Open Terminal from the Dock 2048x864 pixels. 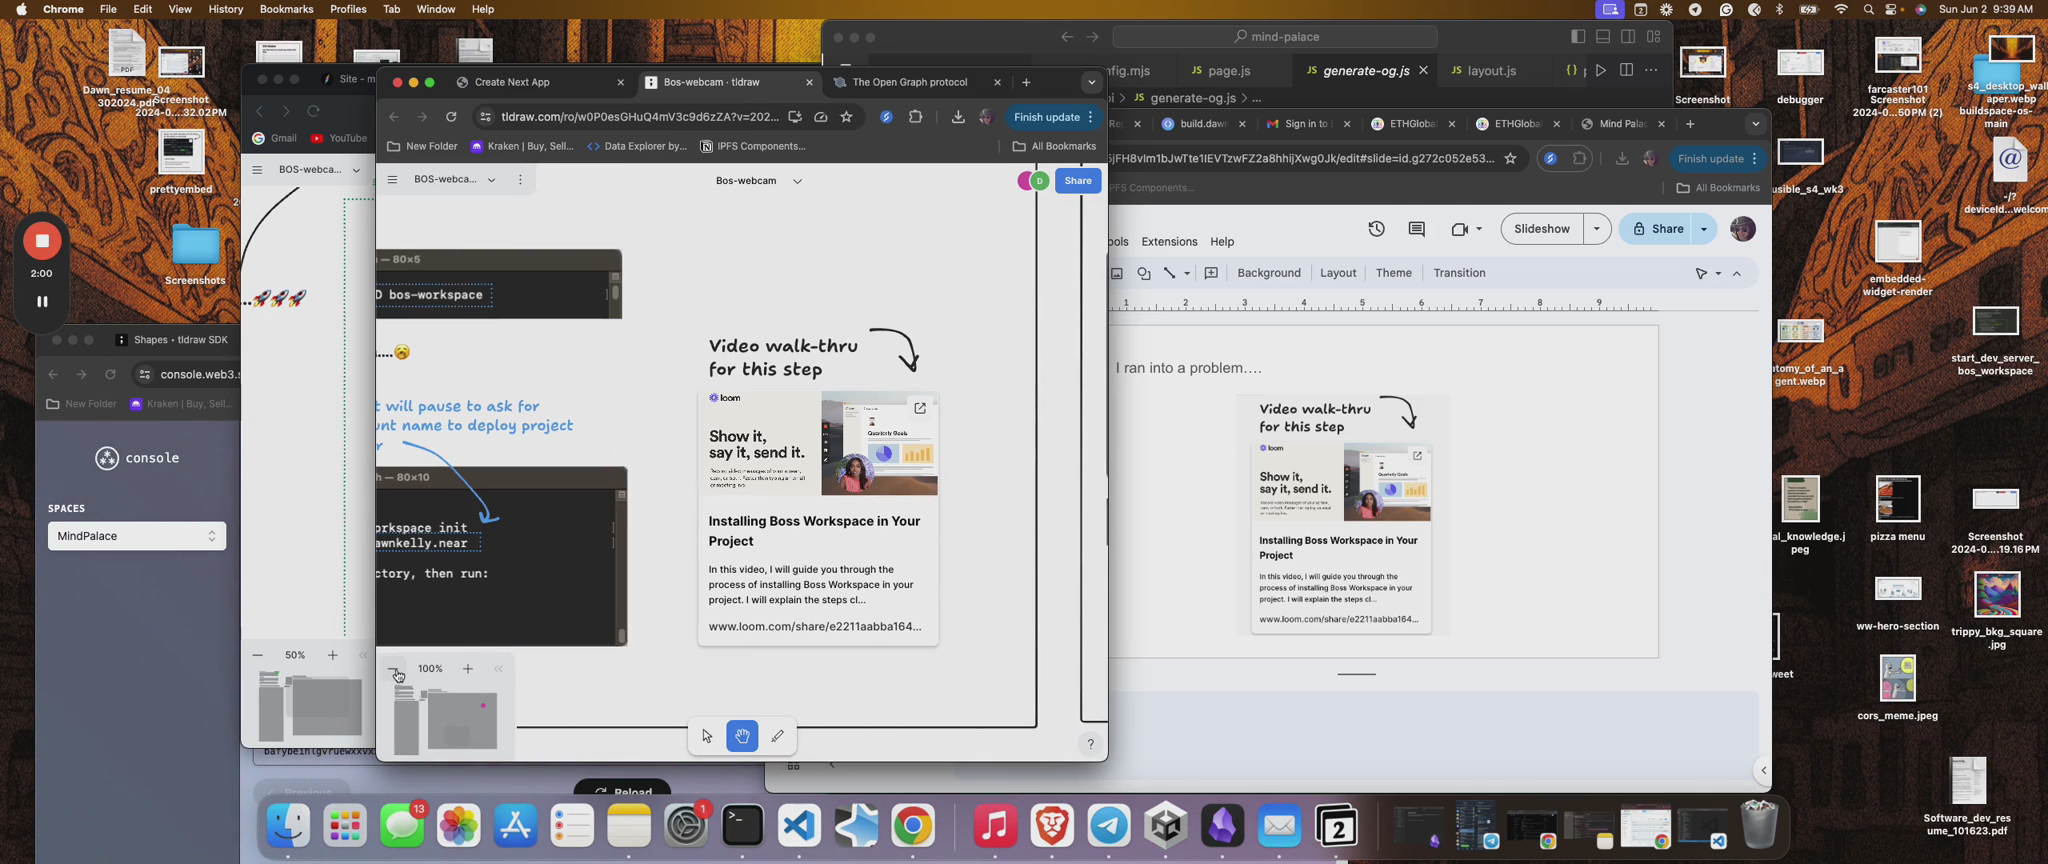pos(743,827)
